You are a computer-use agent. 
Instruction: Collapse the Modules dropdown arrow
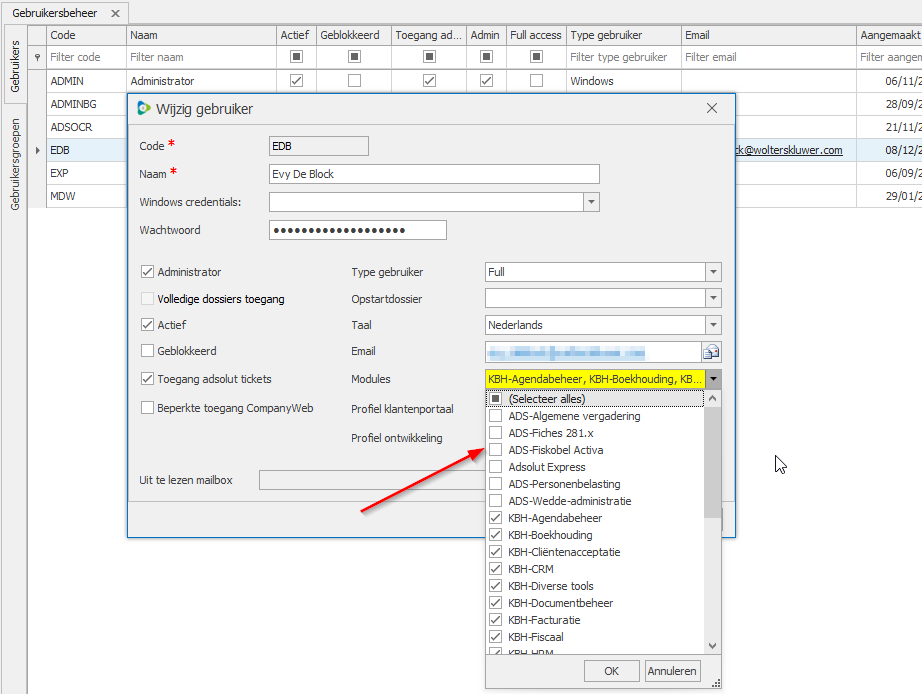pyautogui.click(x=713, y=379)
